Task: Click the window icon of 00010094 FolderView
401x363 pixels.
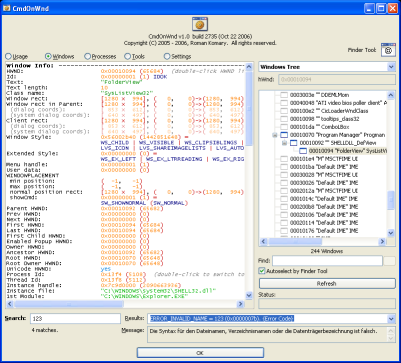Action: (303, 151)
